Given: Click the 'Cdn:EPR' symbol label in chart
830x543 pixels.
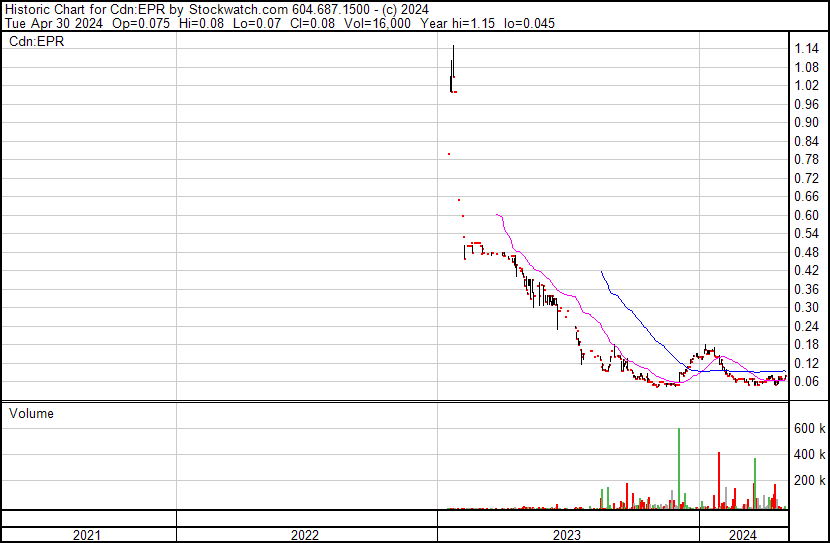Looking at the screenshot, I should (x=37, y=42).
